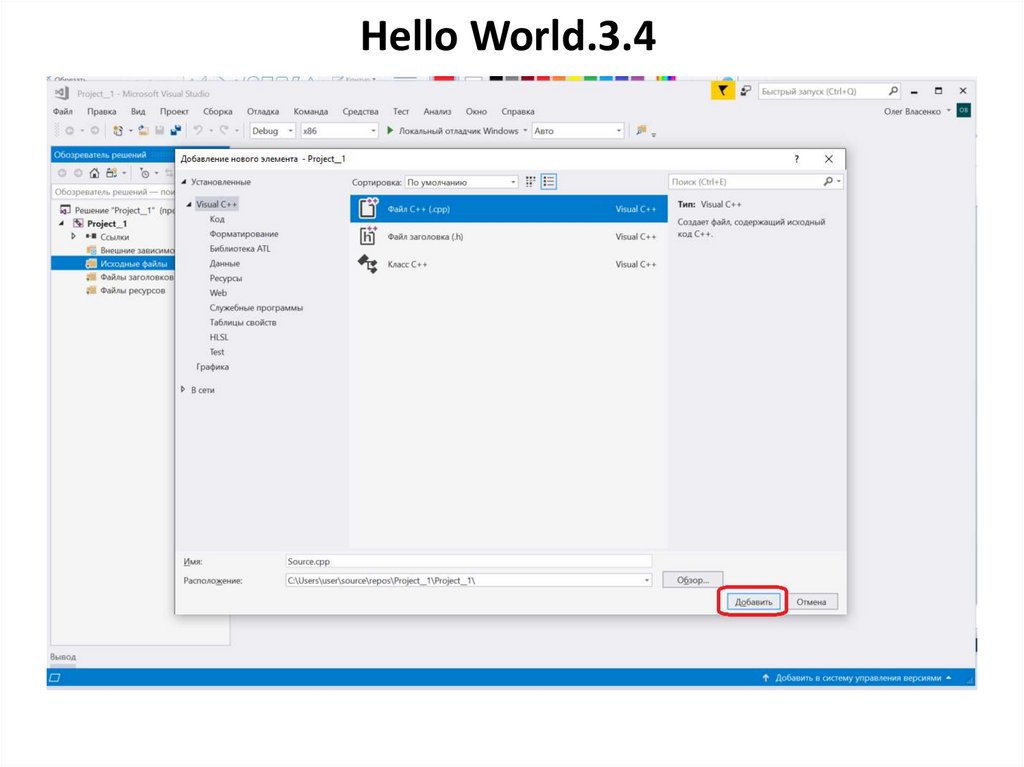Viewport: 1024px width, 767px height.
Task: Open the Debug configuration dropdown
Action: [273, 131]
